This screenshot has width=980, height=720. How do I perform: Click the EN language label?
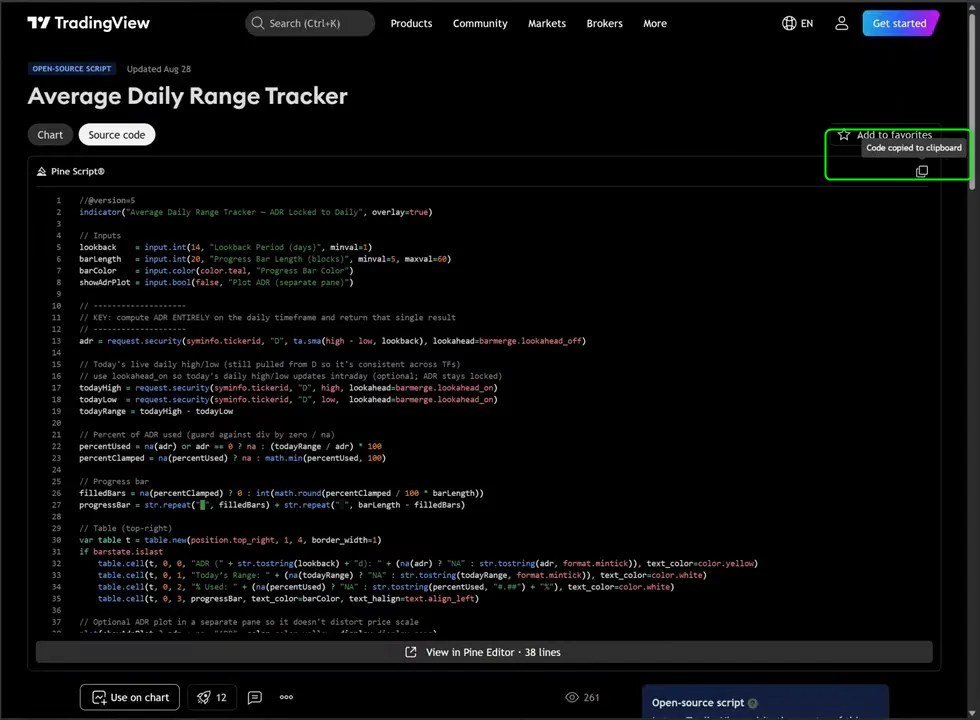pyautogui.click(x=807, y=23)
